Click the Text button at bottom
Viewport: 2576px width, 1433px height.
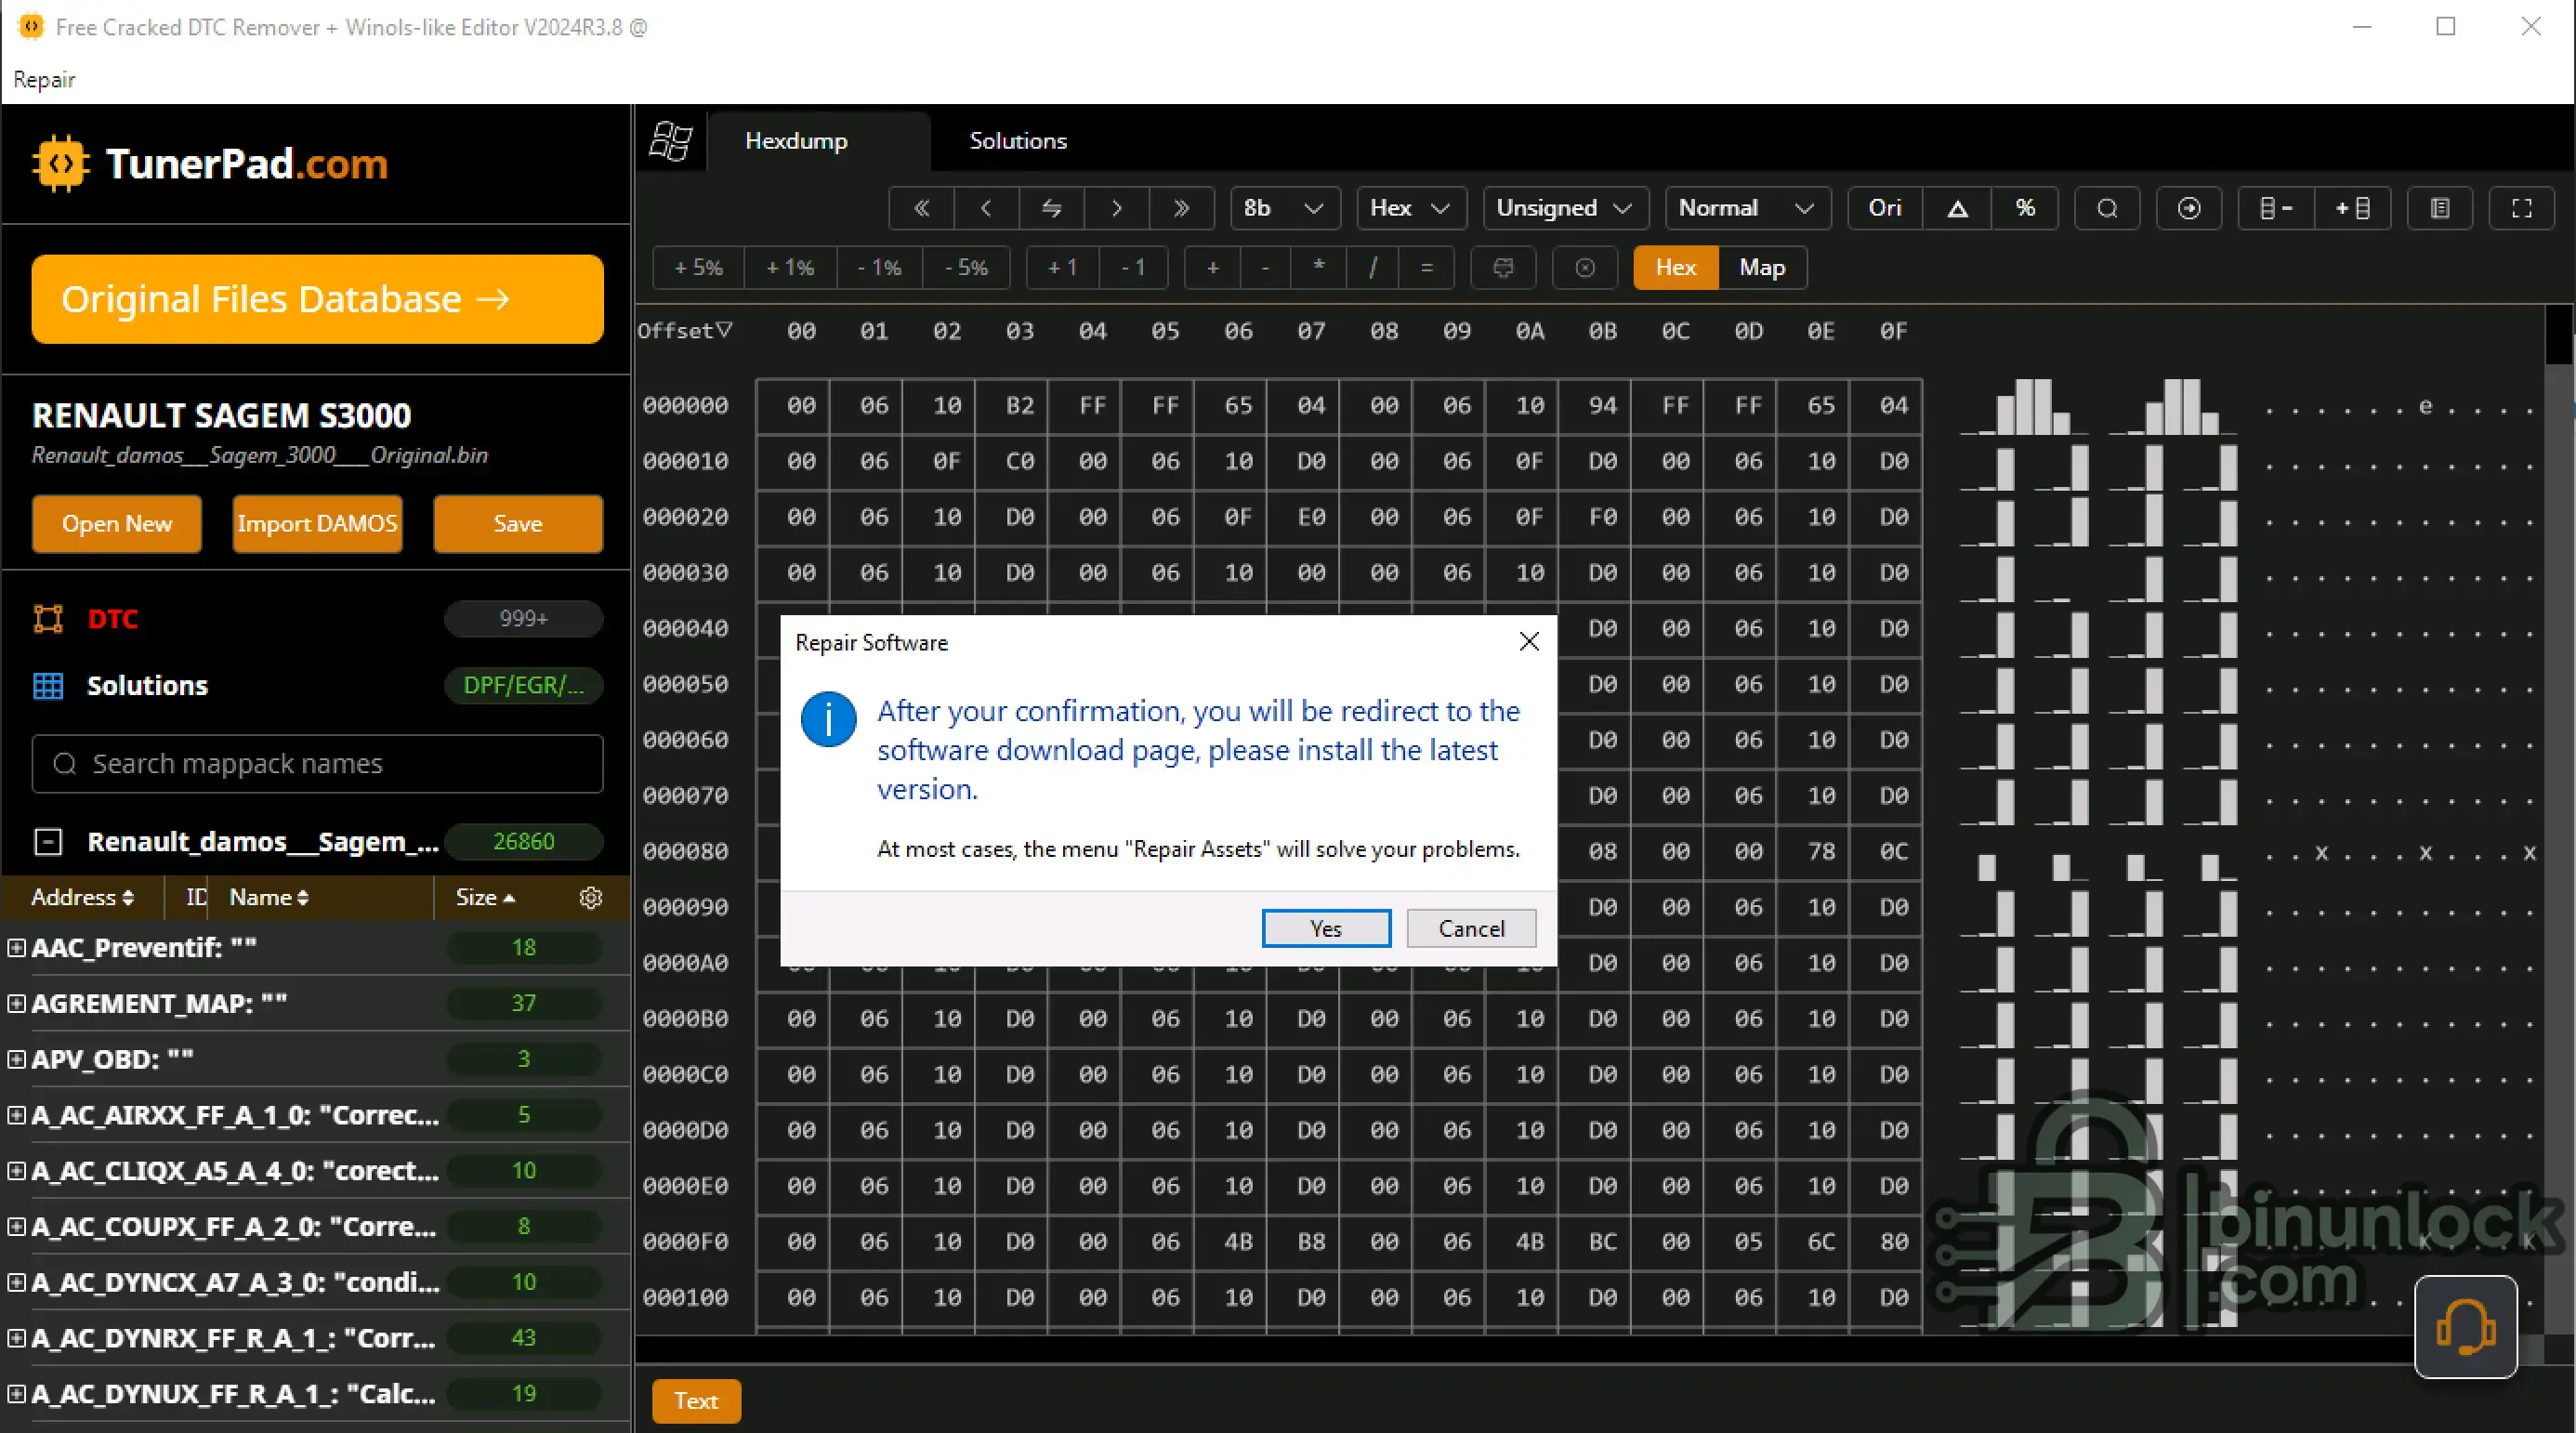[696, 1401]
